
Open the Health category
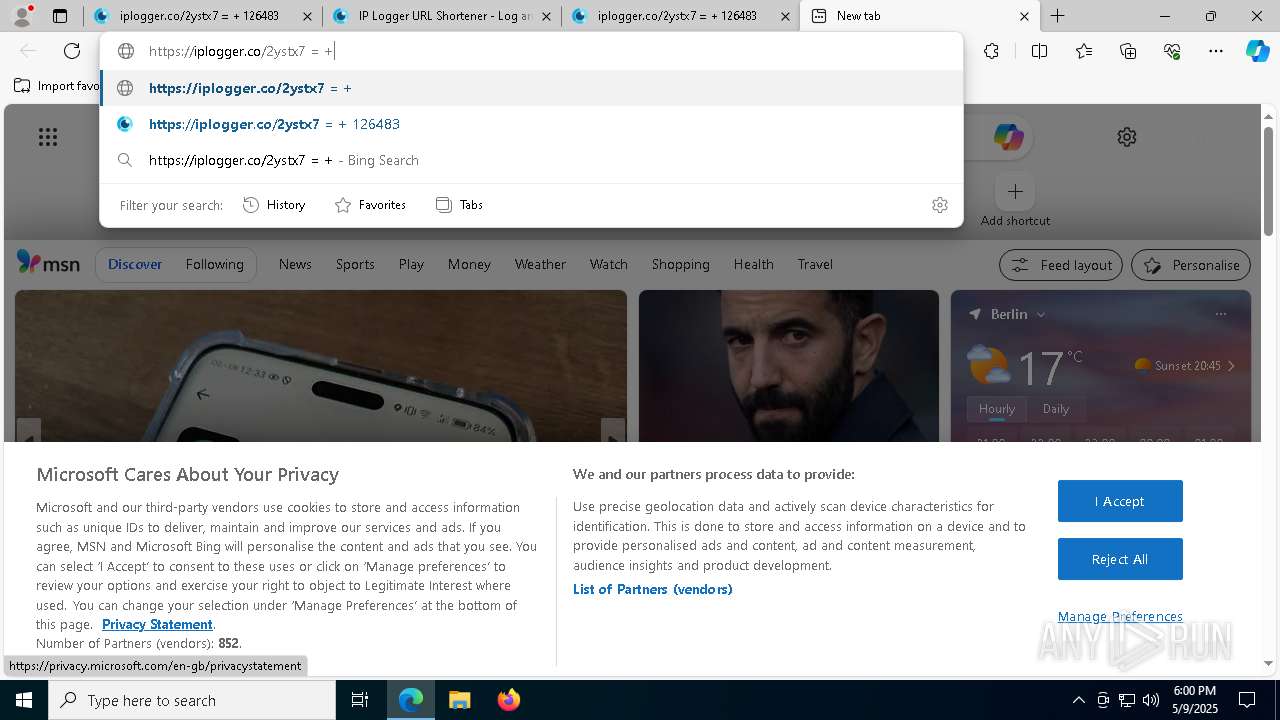[x=753, y=264]
